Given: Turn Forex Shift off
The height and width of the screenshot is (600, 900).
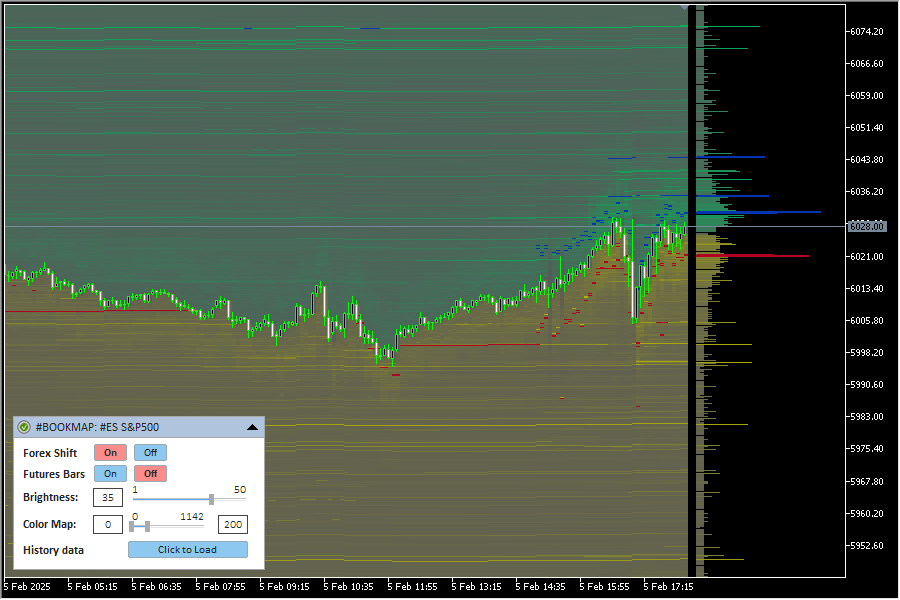Looking at the screenshot, I should [150, 453].
